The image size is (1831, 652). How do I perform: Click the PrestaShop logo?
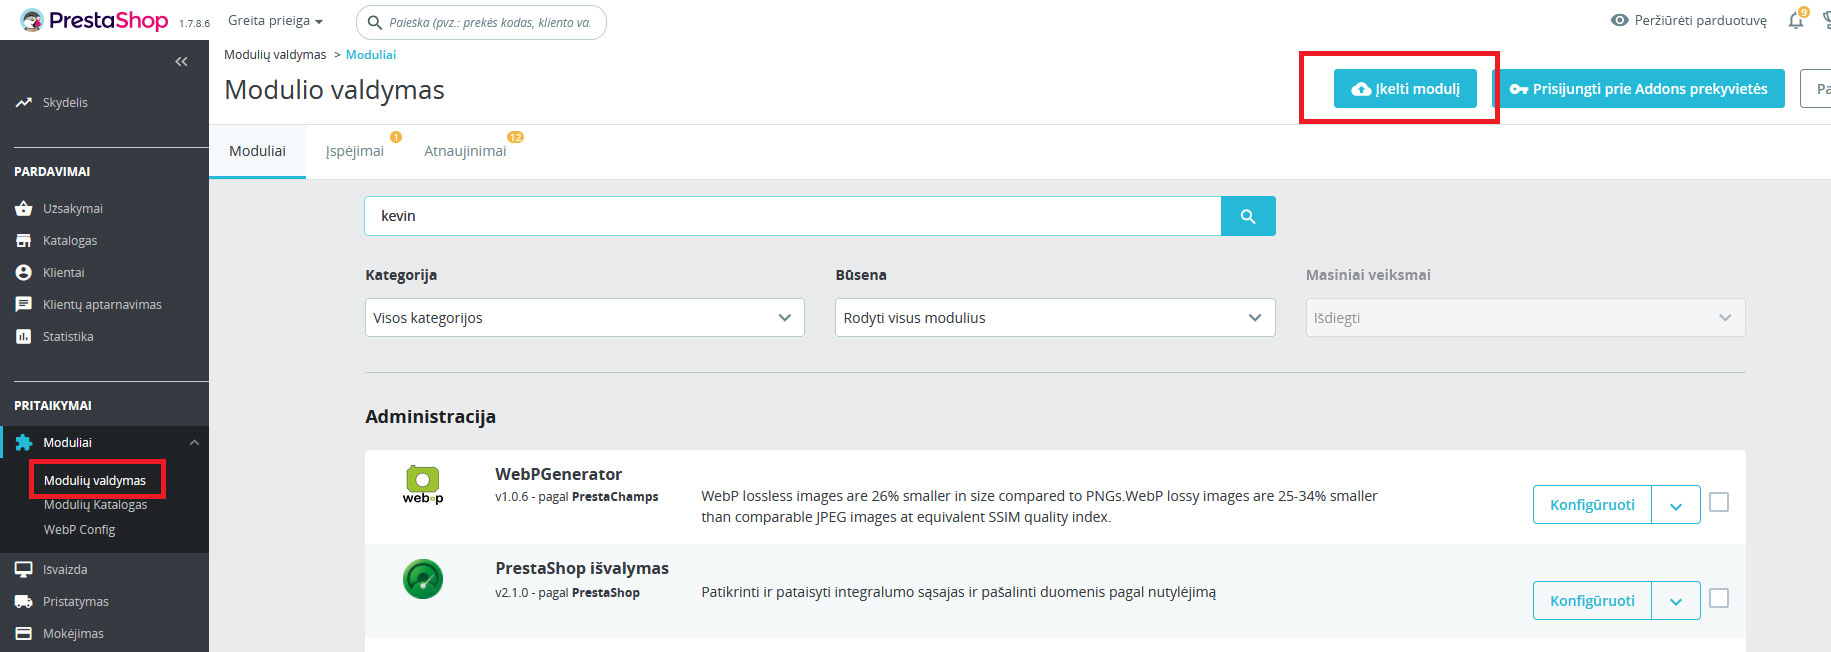point(94,20)
